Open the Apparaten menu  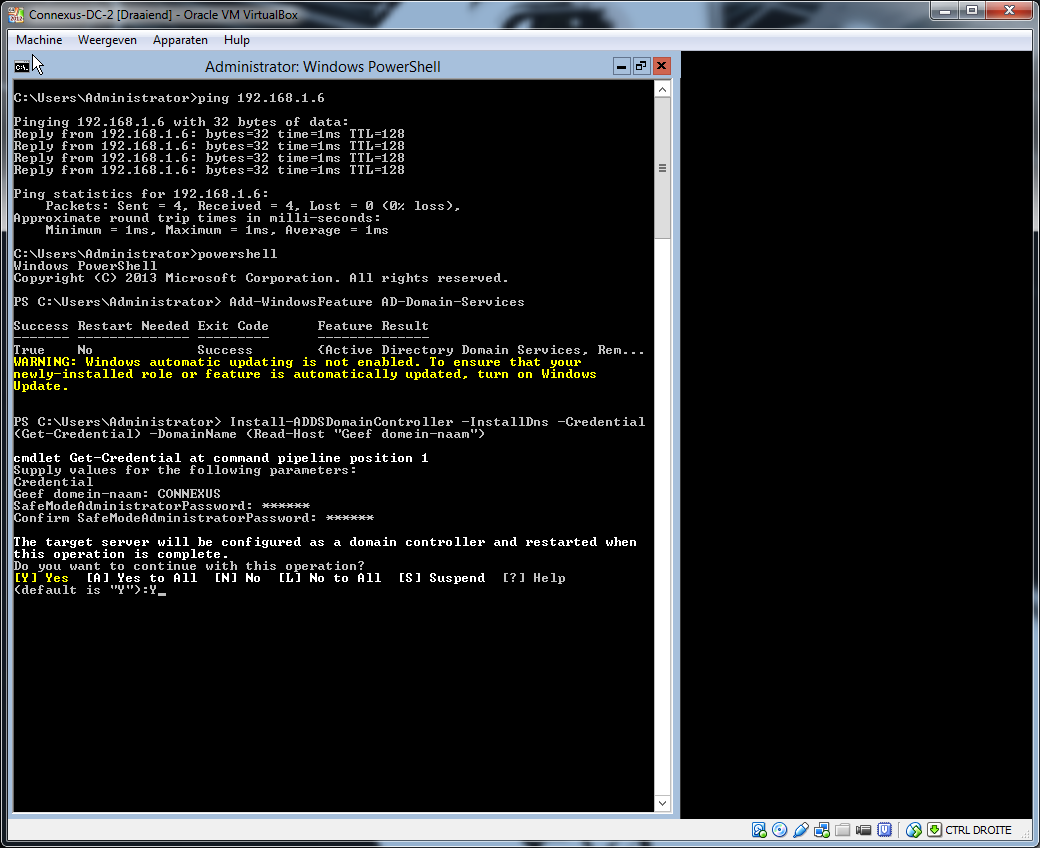[180, 40]
